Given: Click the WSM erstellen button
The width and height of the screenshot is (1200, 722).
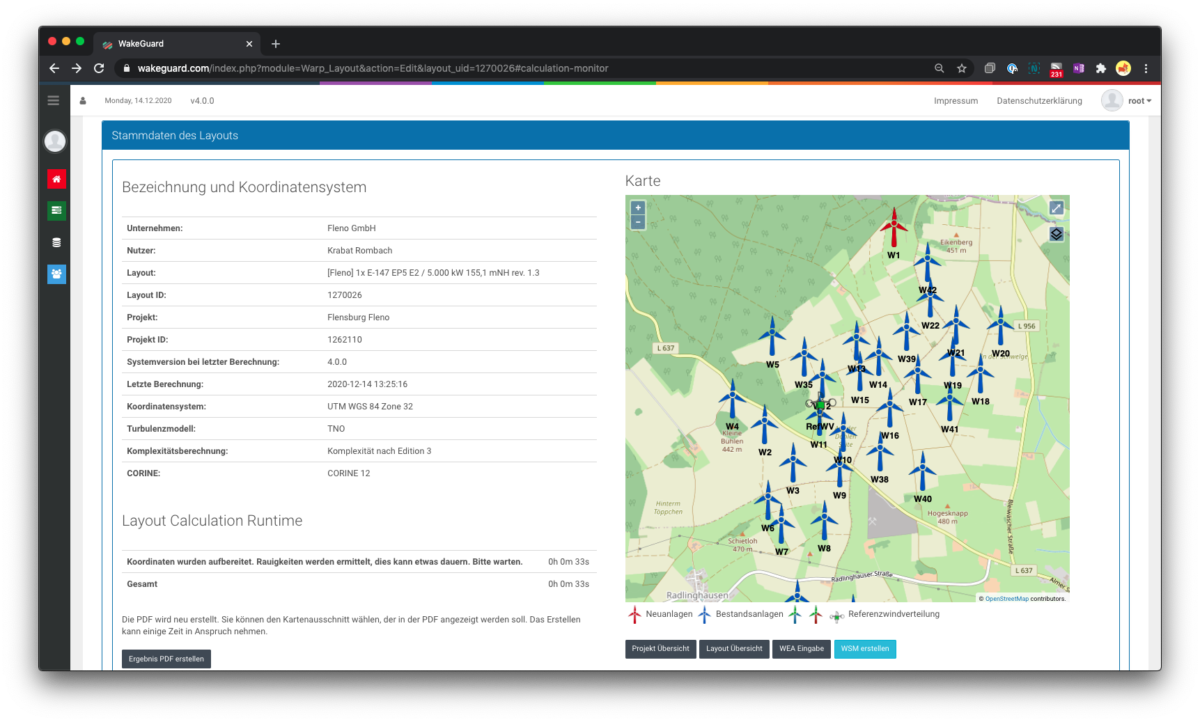Looking at the screenshot, I should (865, 649).
